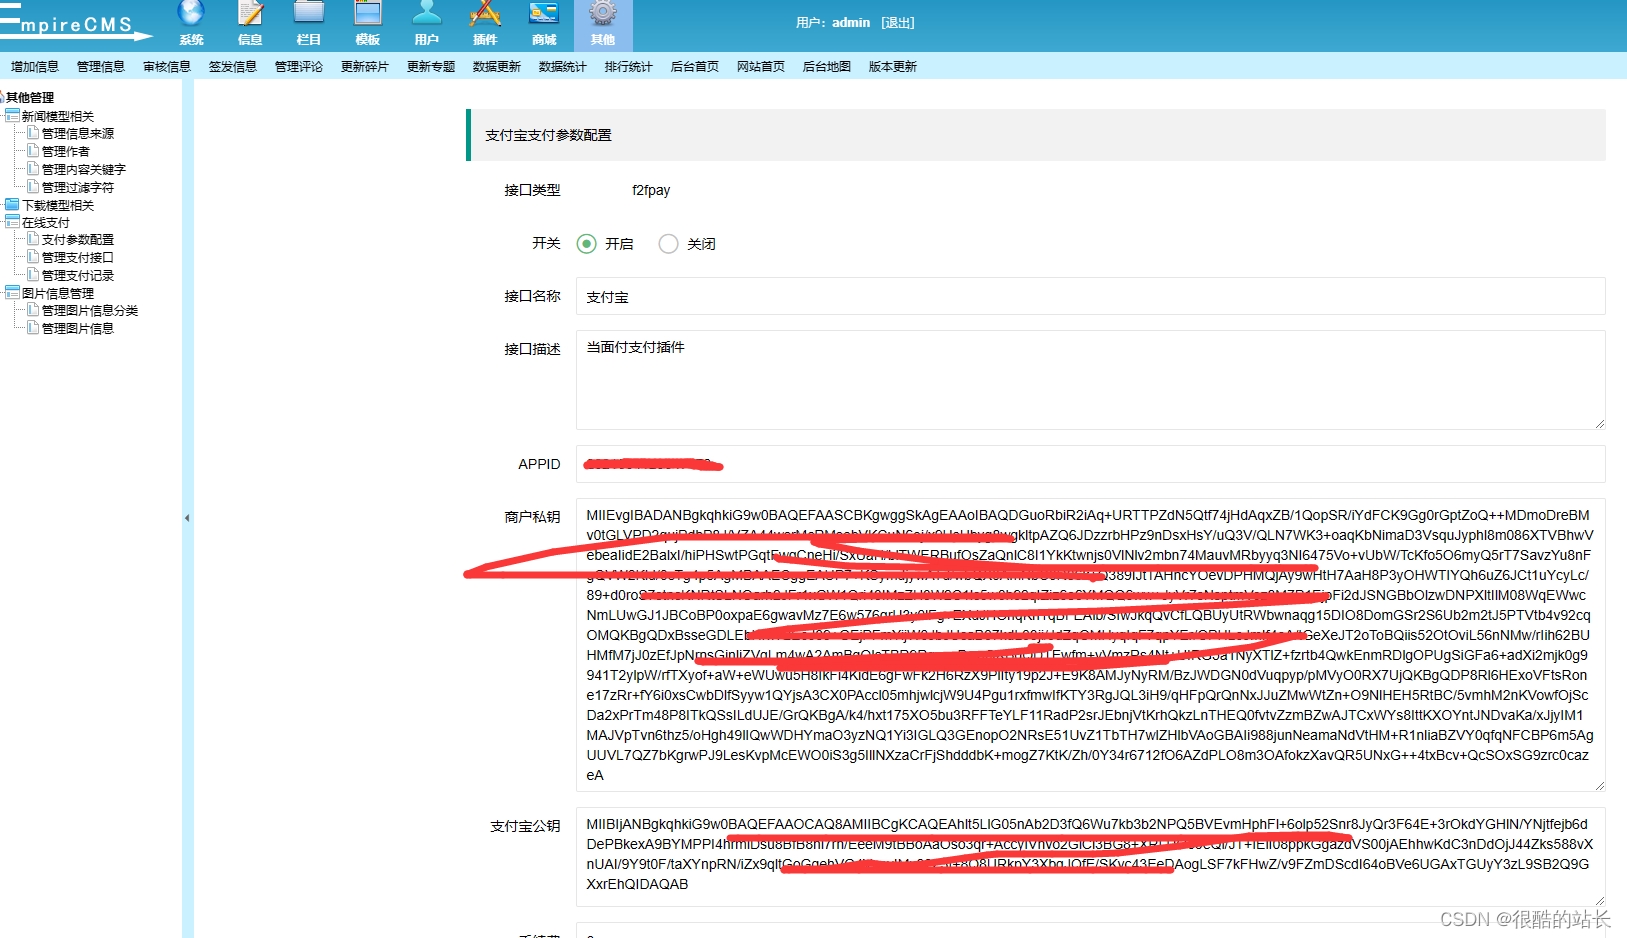Open 更新碎片 in the submenu bar
This screenshot has height=938, width=1627.
pos(365,67)
